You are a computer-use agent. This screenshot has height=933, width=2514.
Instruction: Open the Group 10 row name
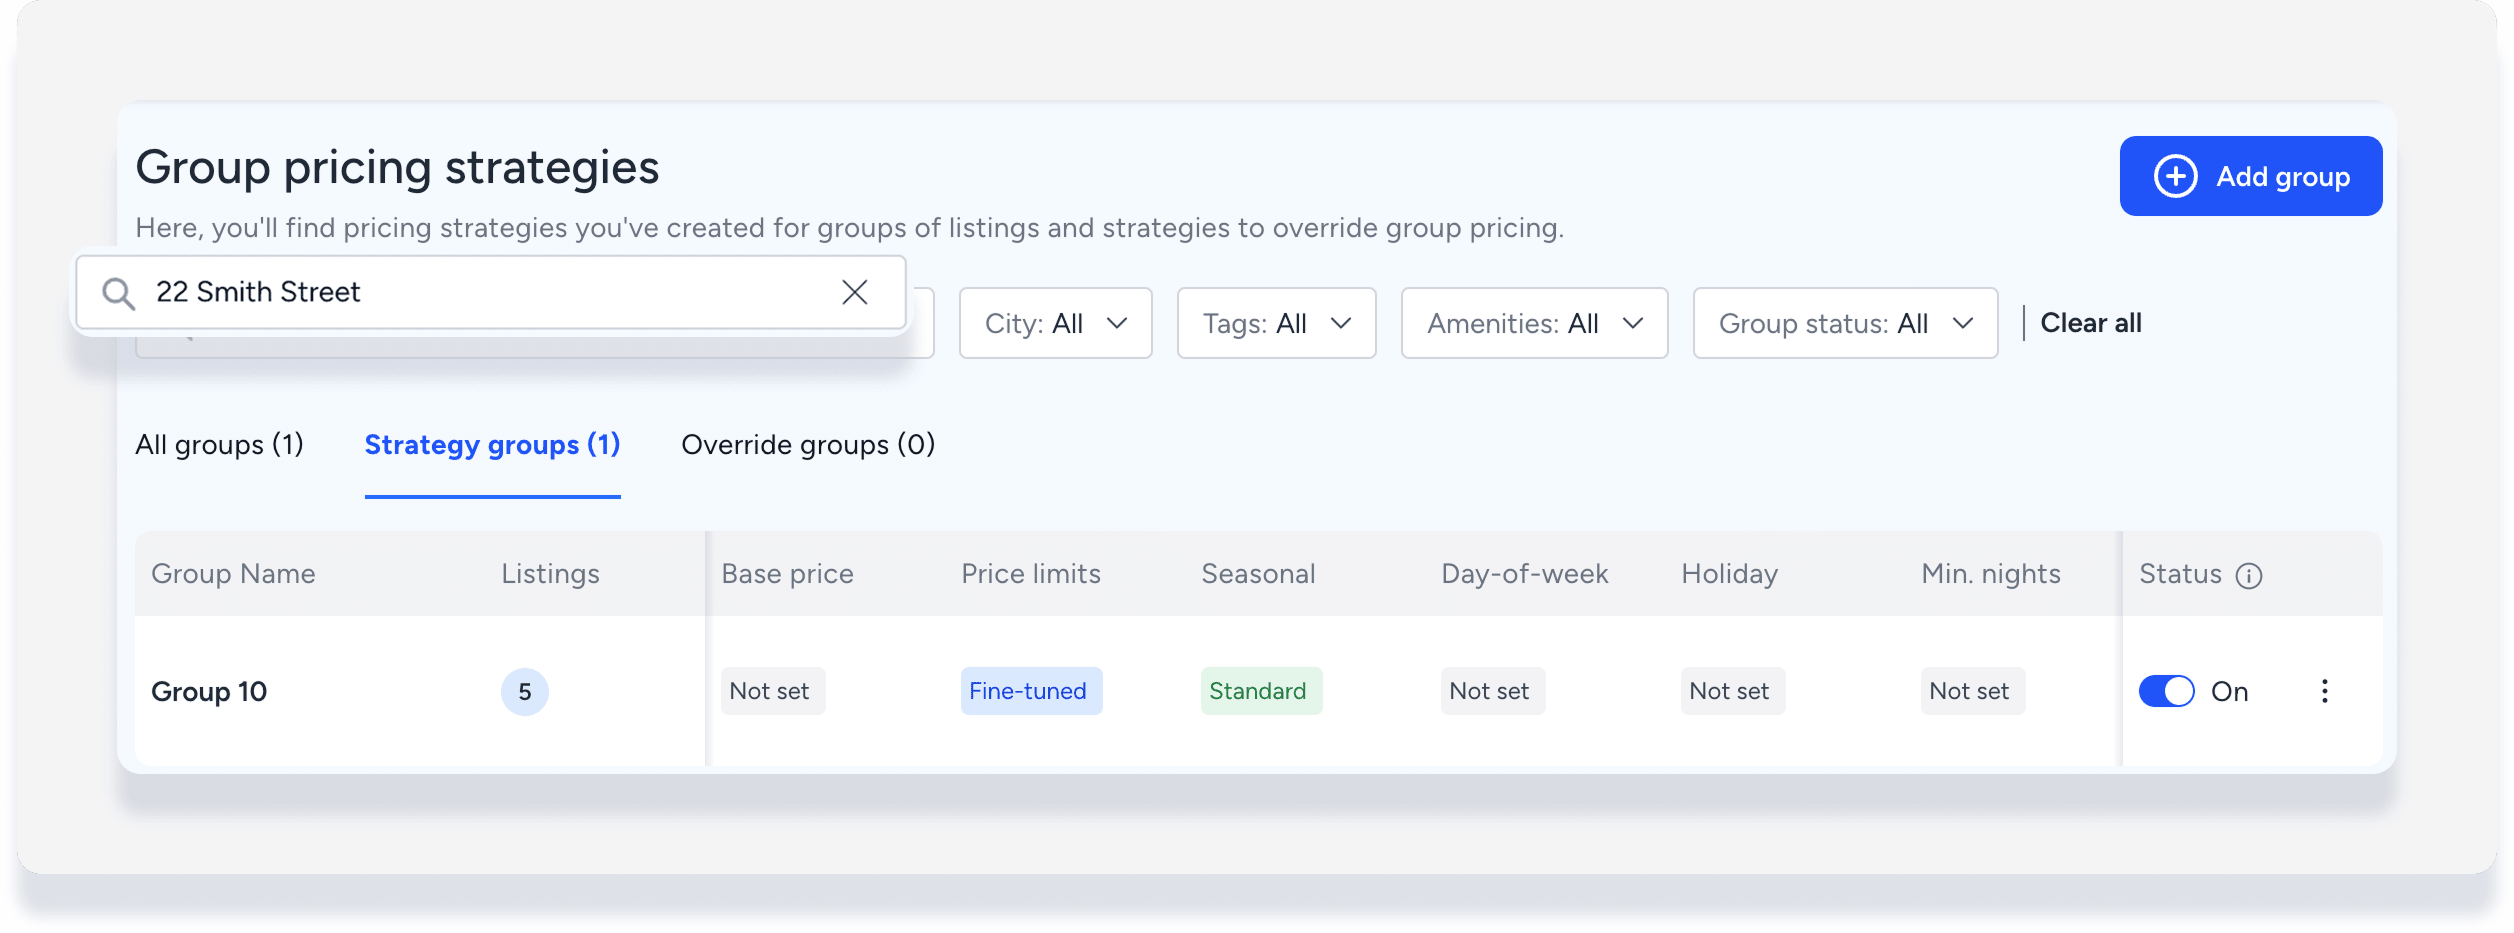[x=209, y=692]
